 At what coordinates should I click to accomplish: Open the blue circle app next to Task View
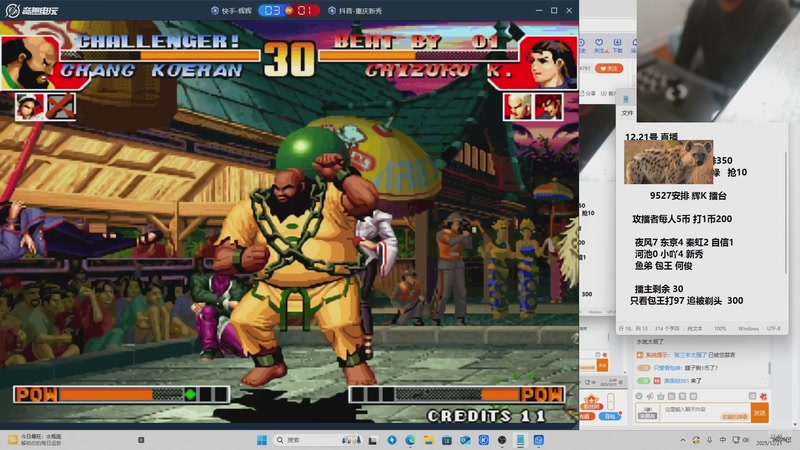coord(392,440)
